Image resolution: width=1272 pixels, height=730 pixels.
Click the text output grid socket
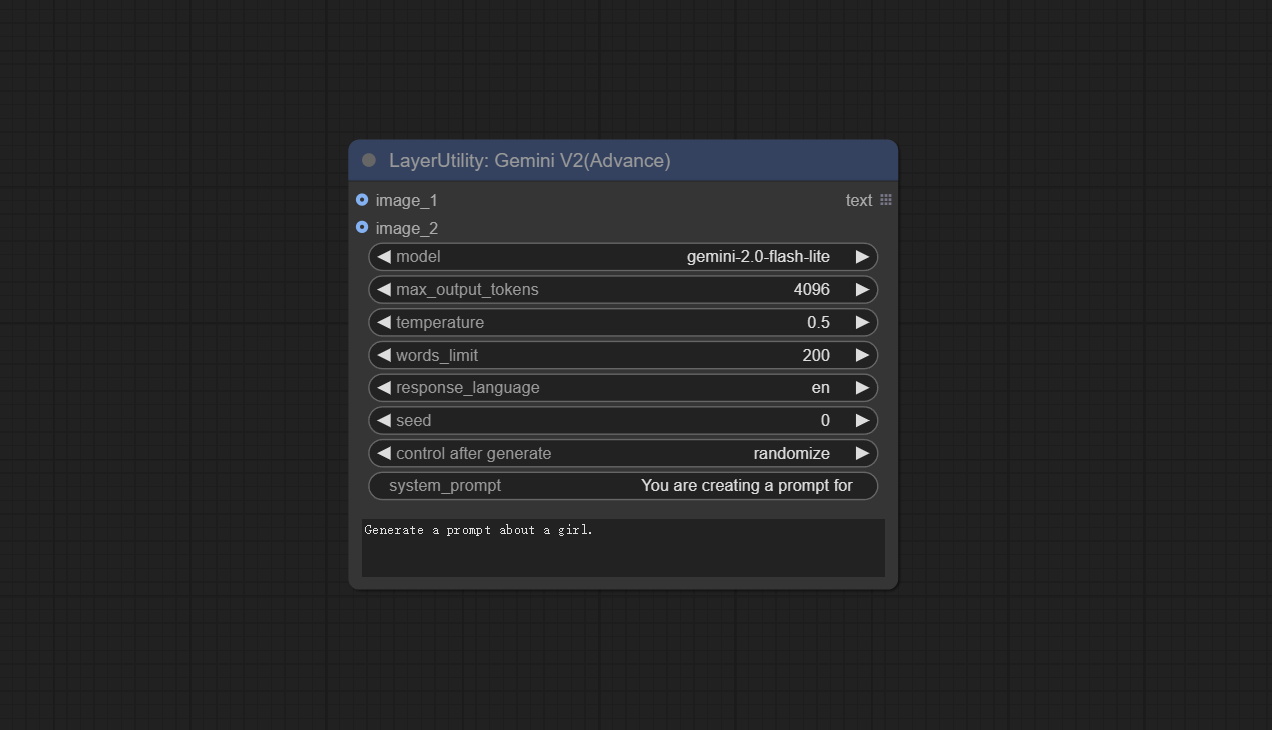(x=886, y=200)
